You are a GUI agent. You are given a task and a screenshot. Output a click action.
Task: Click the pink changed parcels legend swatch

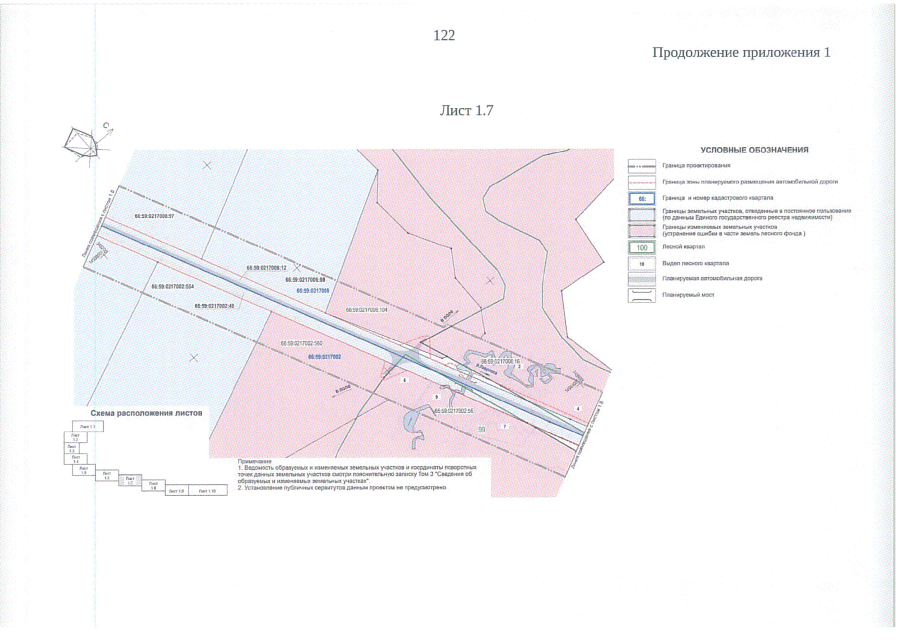coord(640,230)
